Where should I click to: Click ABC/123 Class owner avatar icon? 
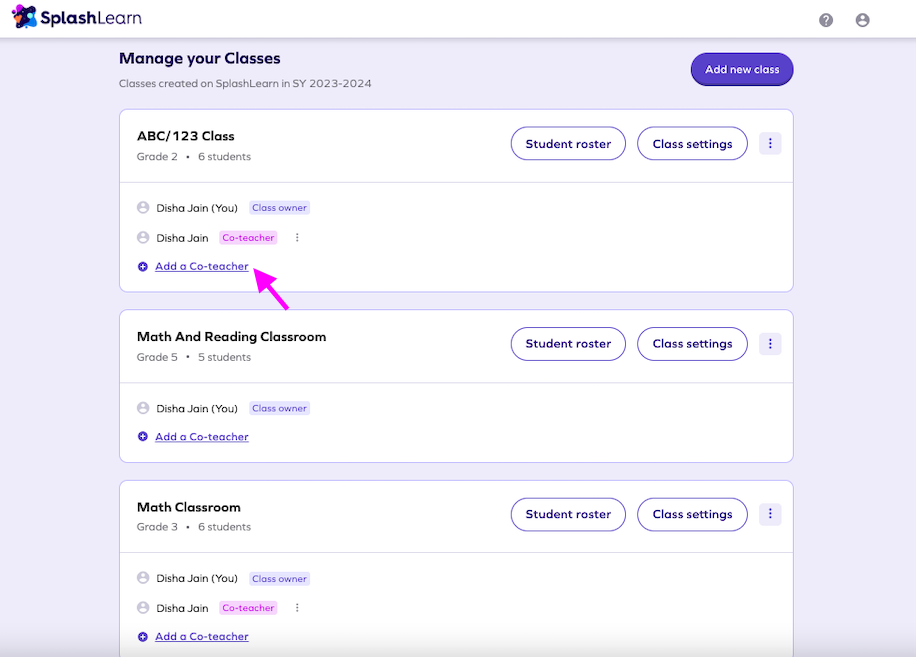click(143, 208)
